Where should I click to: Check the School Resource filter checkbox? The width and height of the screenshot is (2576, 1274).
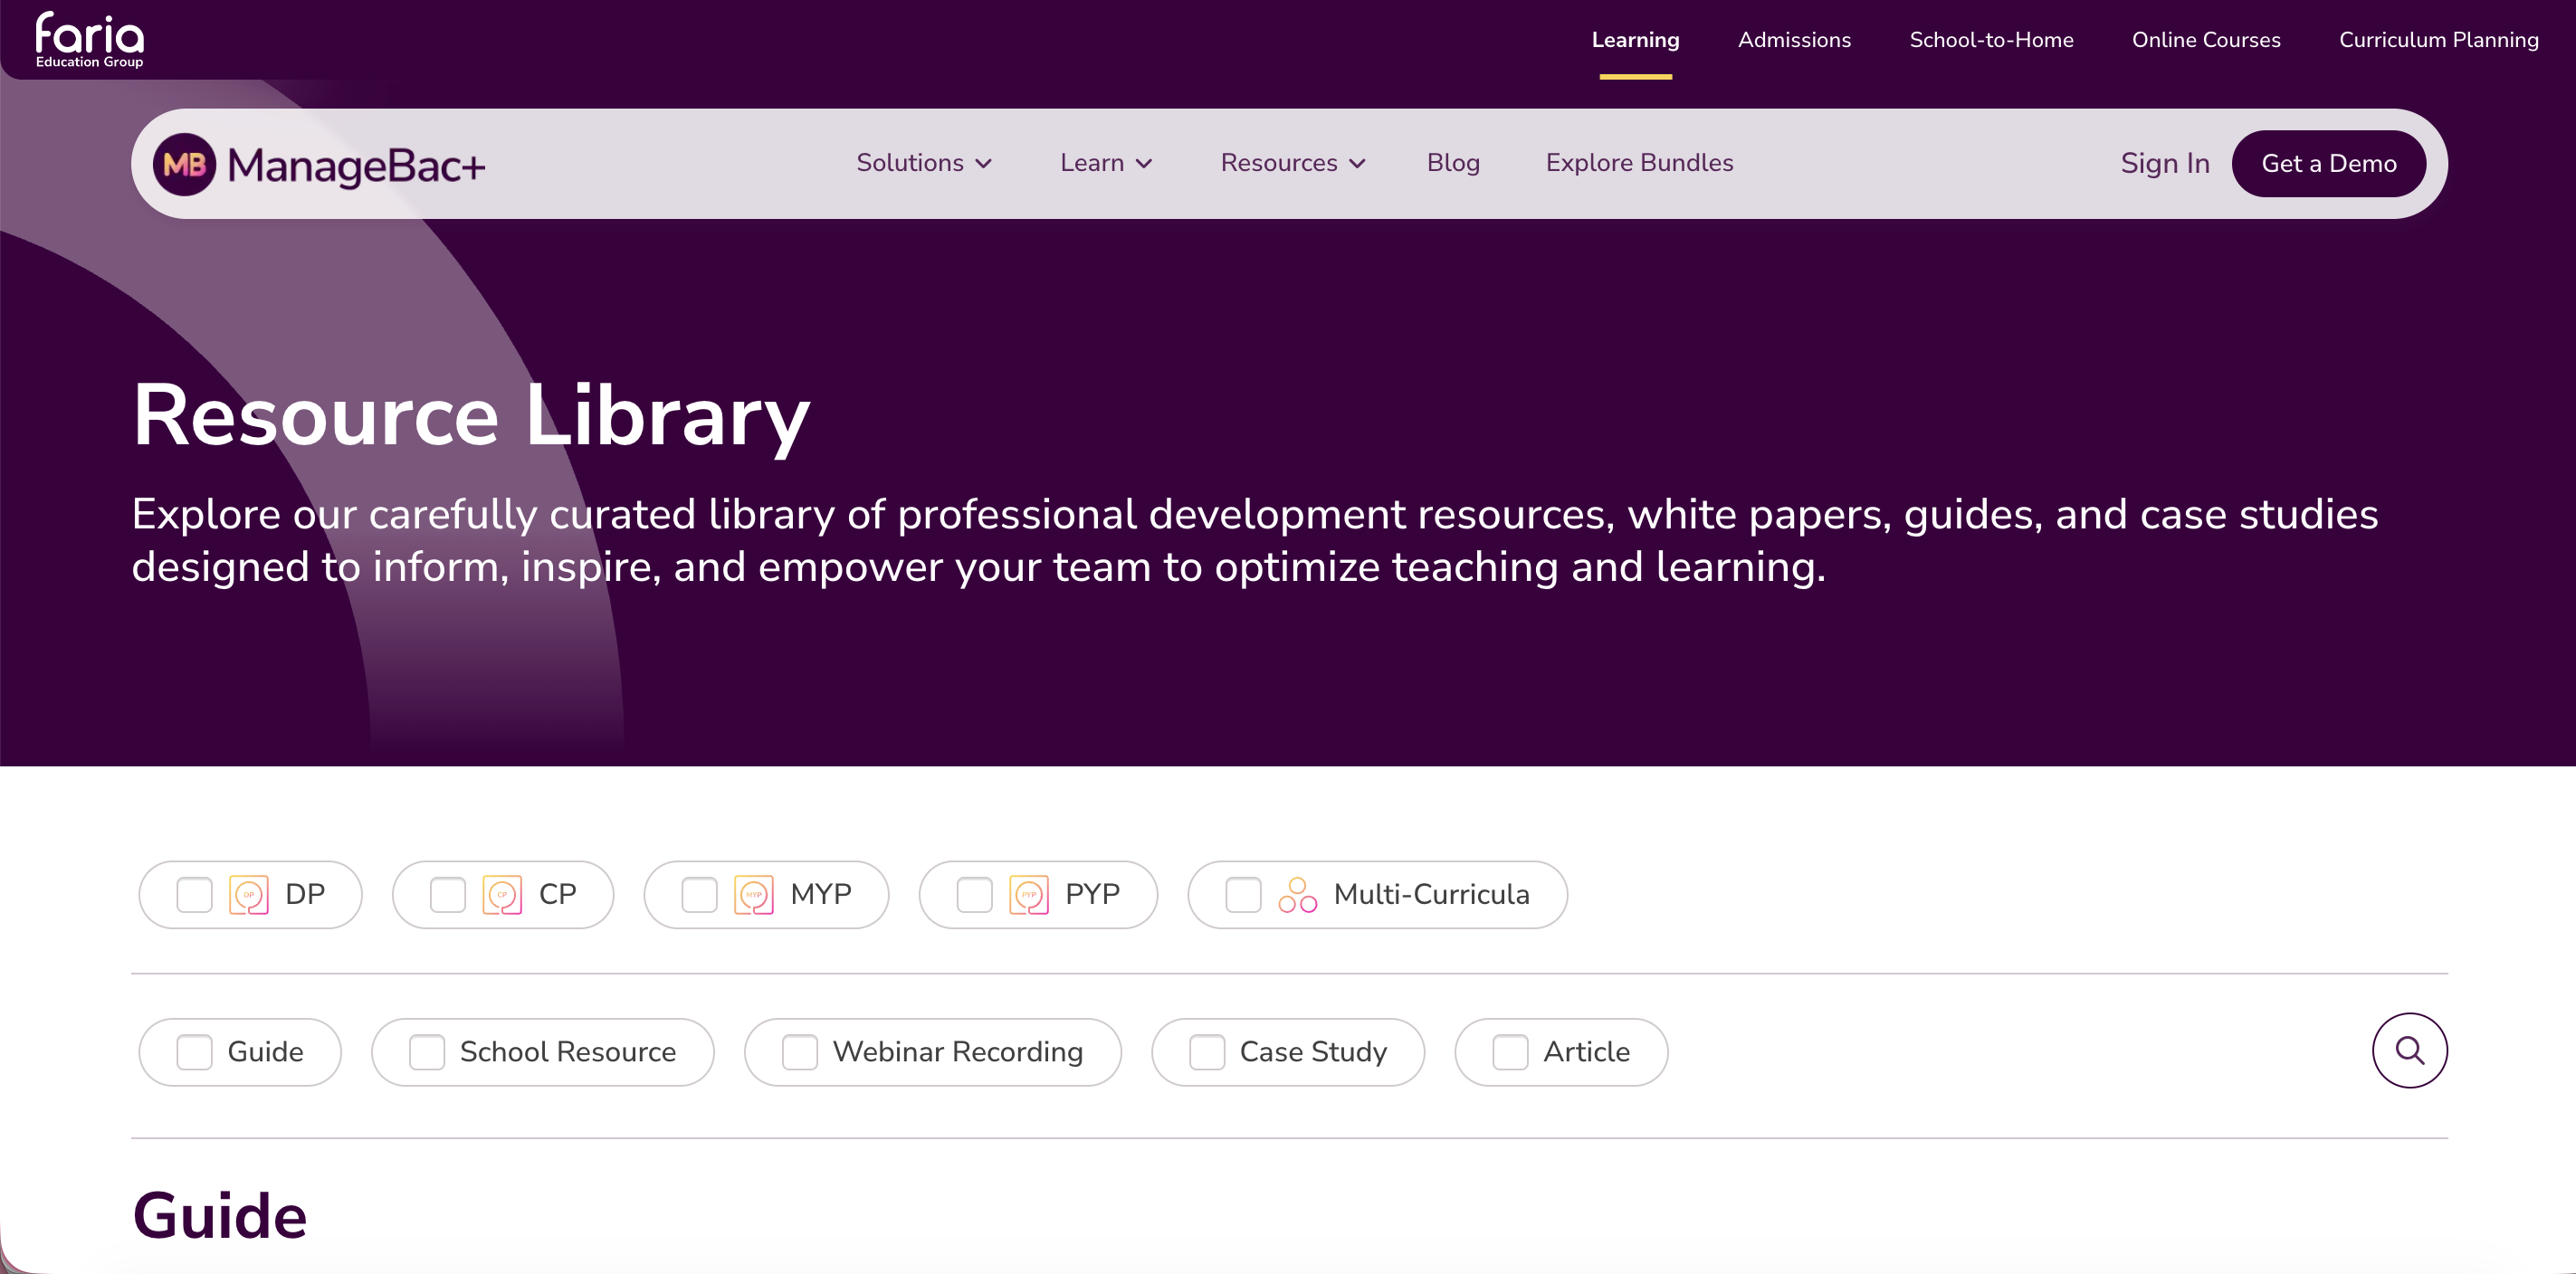tap(427, 1052)
